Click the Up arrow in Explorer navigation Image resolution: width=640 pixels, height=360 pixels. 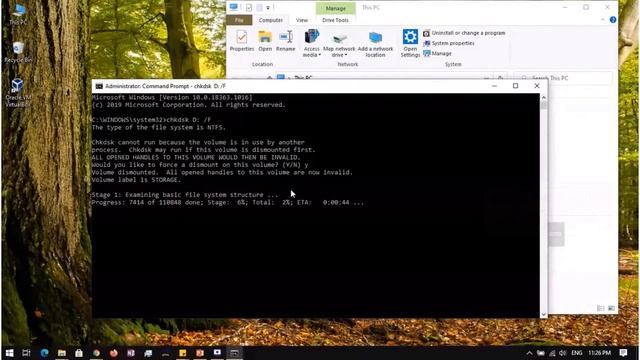click(x=269, y=77)
